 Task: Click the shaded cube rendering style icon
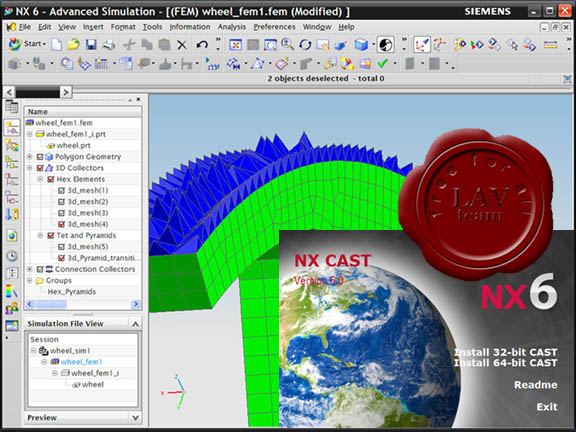(361, 45)
